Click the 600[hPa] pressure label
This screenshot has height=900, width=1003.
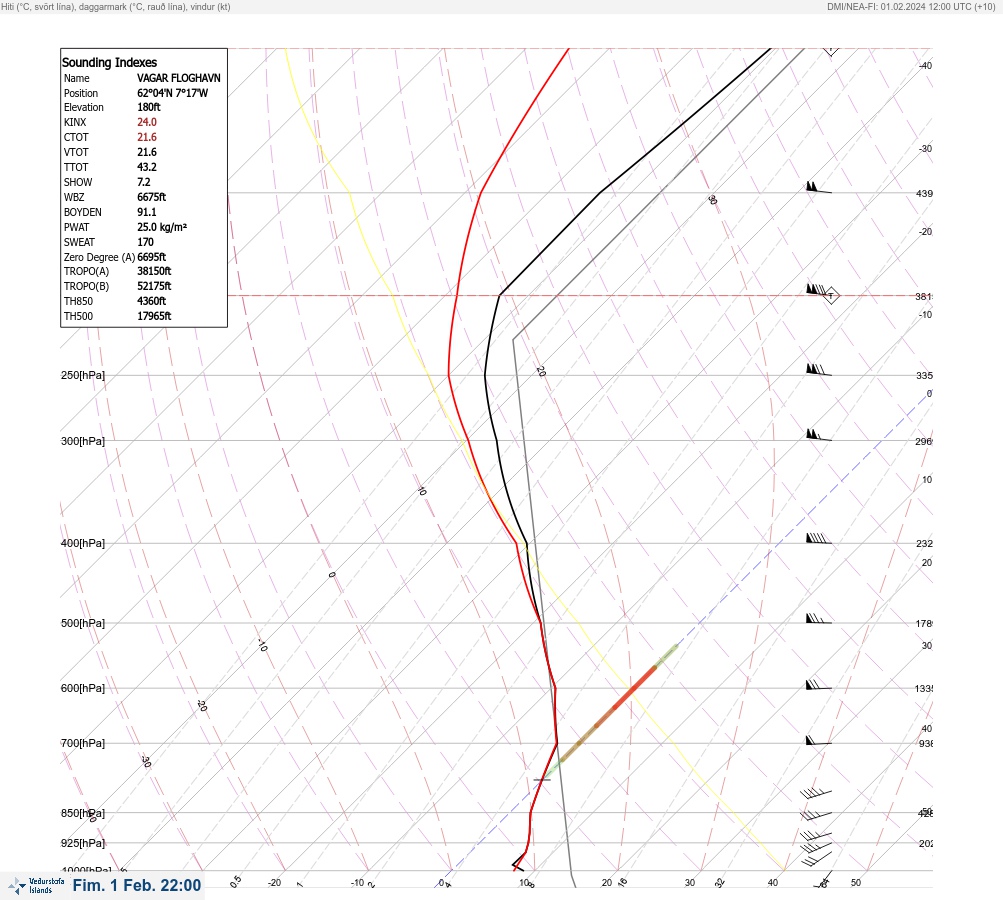83,688
